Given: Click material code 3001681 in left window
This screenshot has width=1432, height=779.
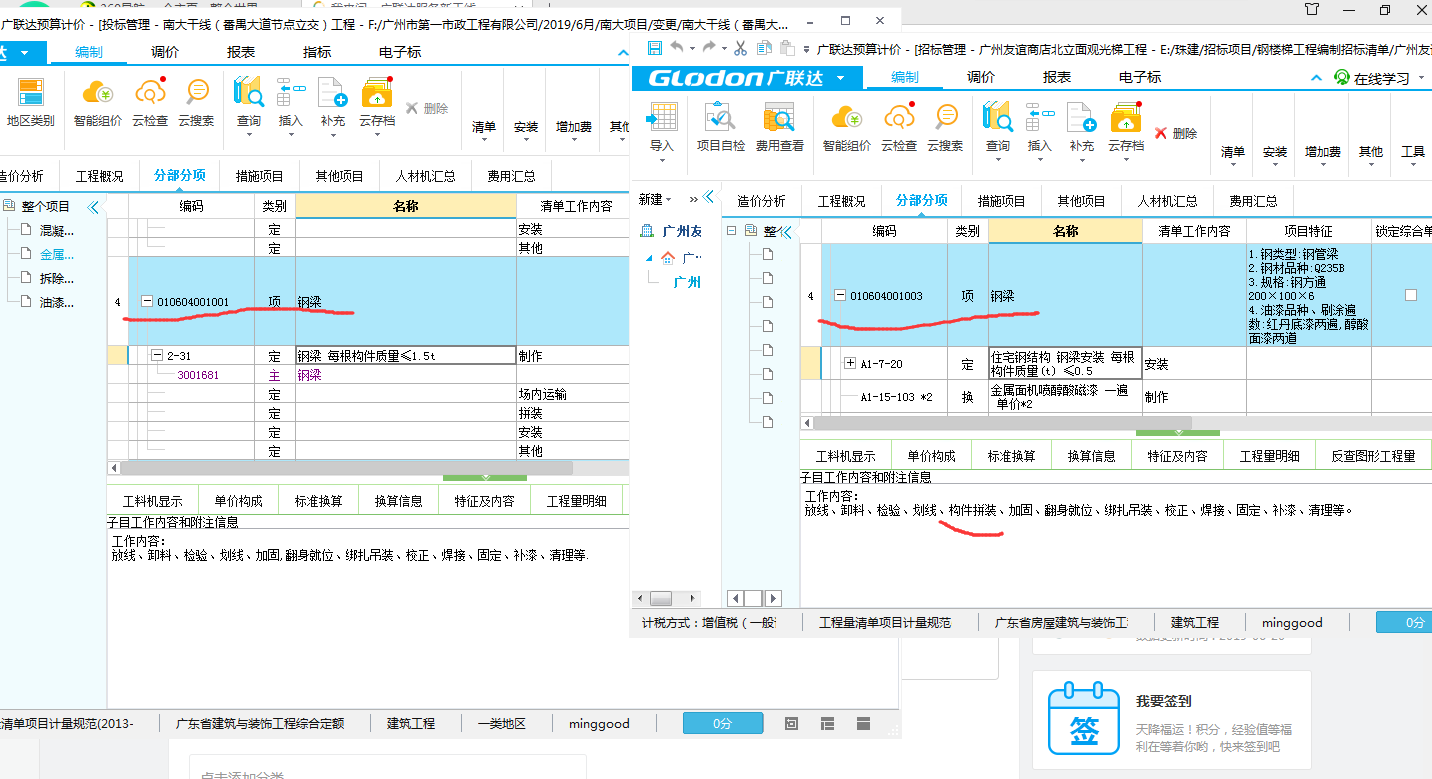Looking at the screenshot, I should pos(198,375).
